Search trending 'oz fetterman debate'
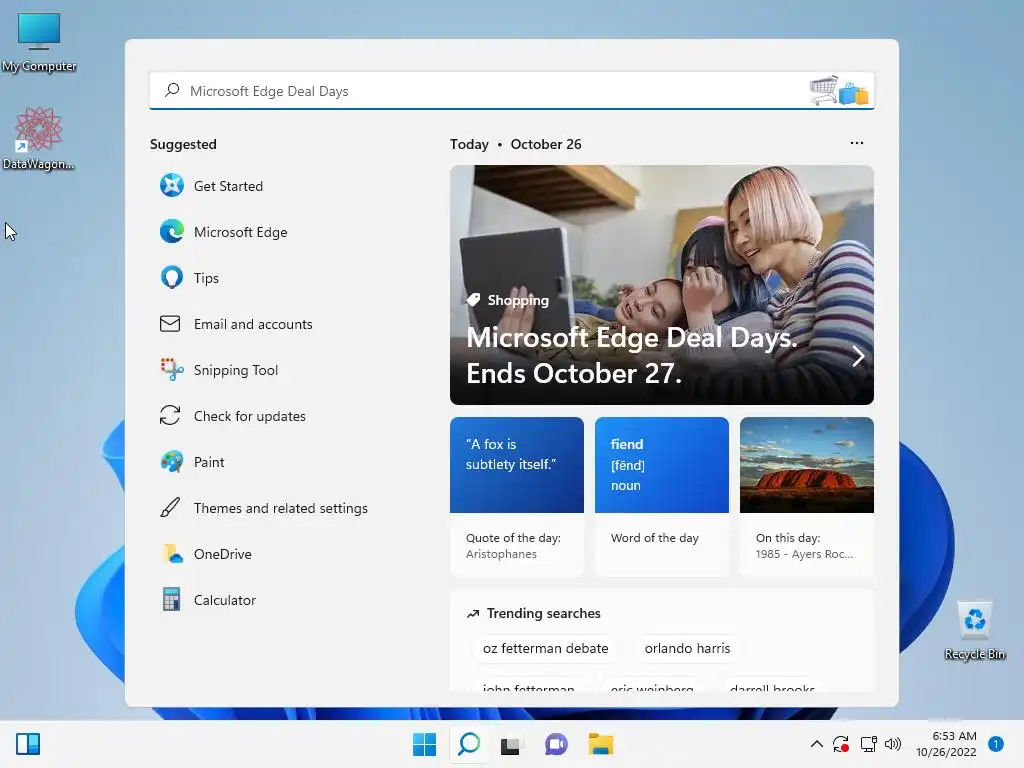 pos(545,648)
